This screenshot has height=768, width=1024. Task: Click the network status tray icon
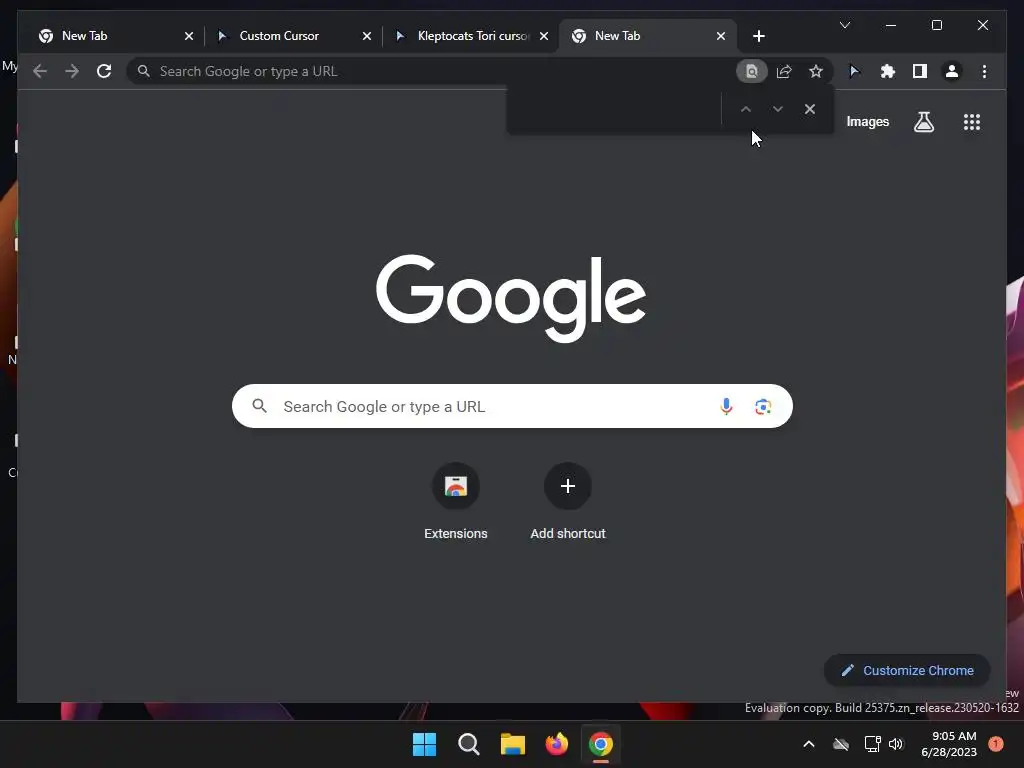[x=872, y=744]
